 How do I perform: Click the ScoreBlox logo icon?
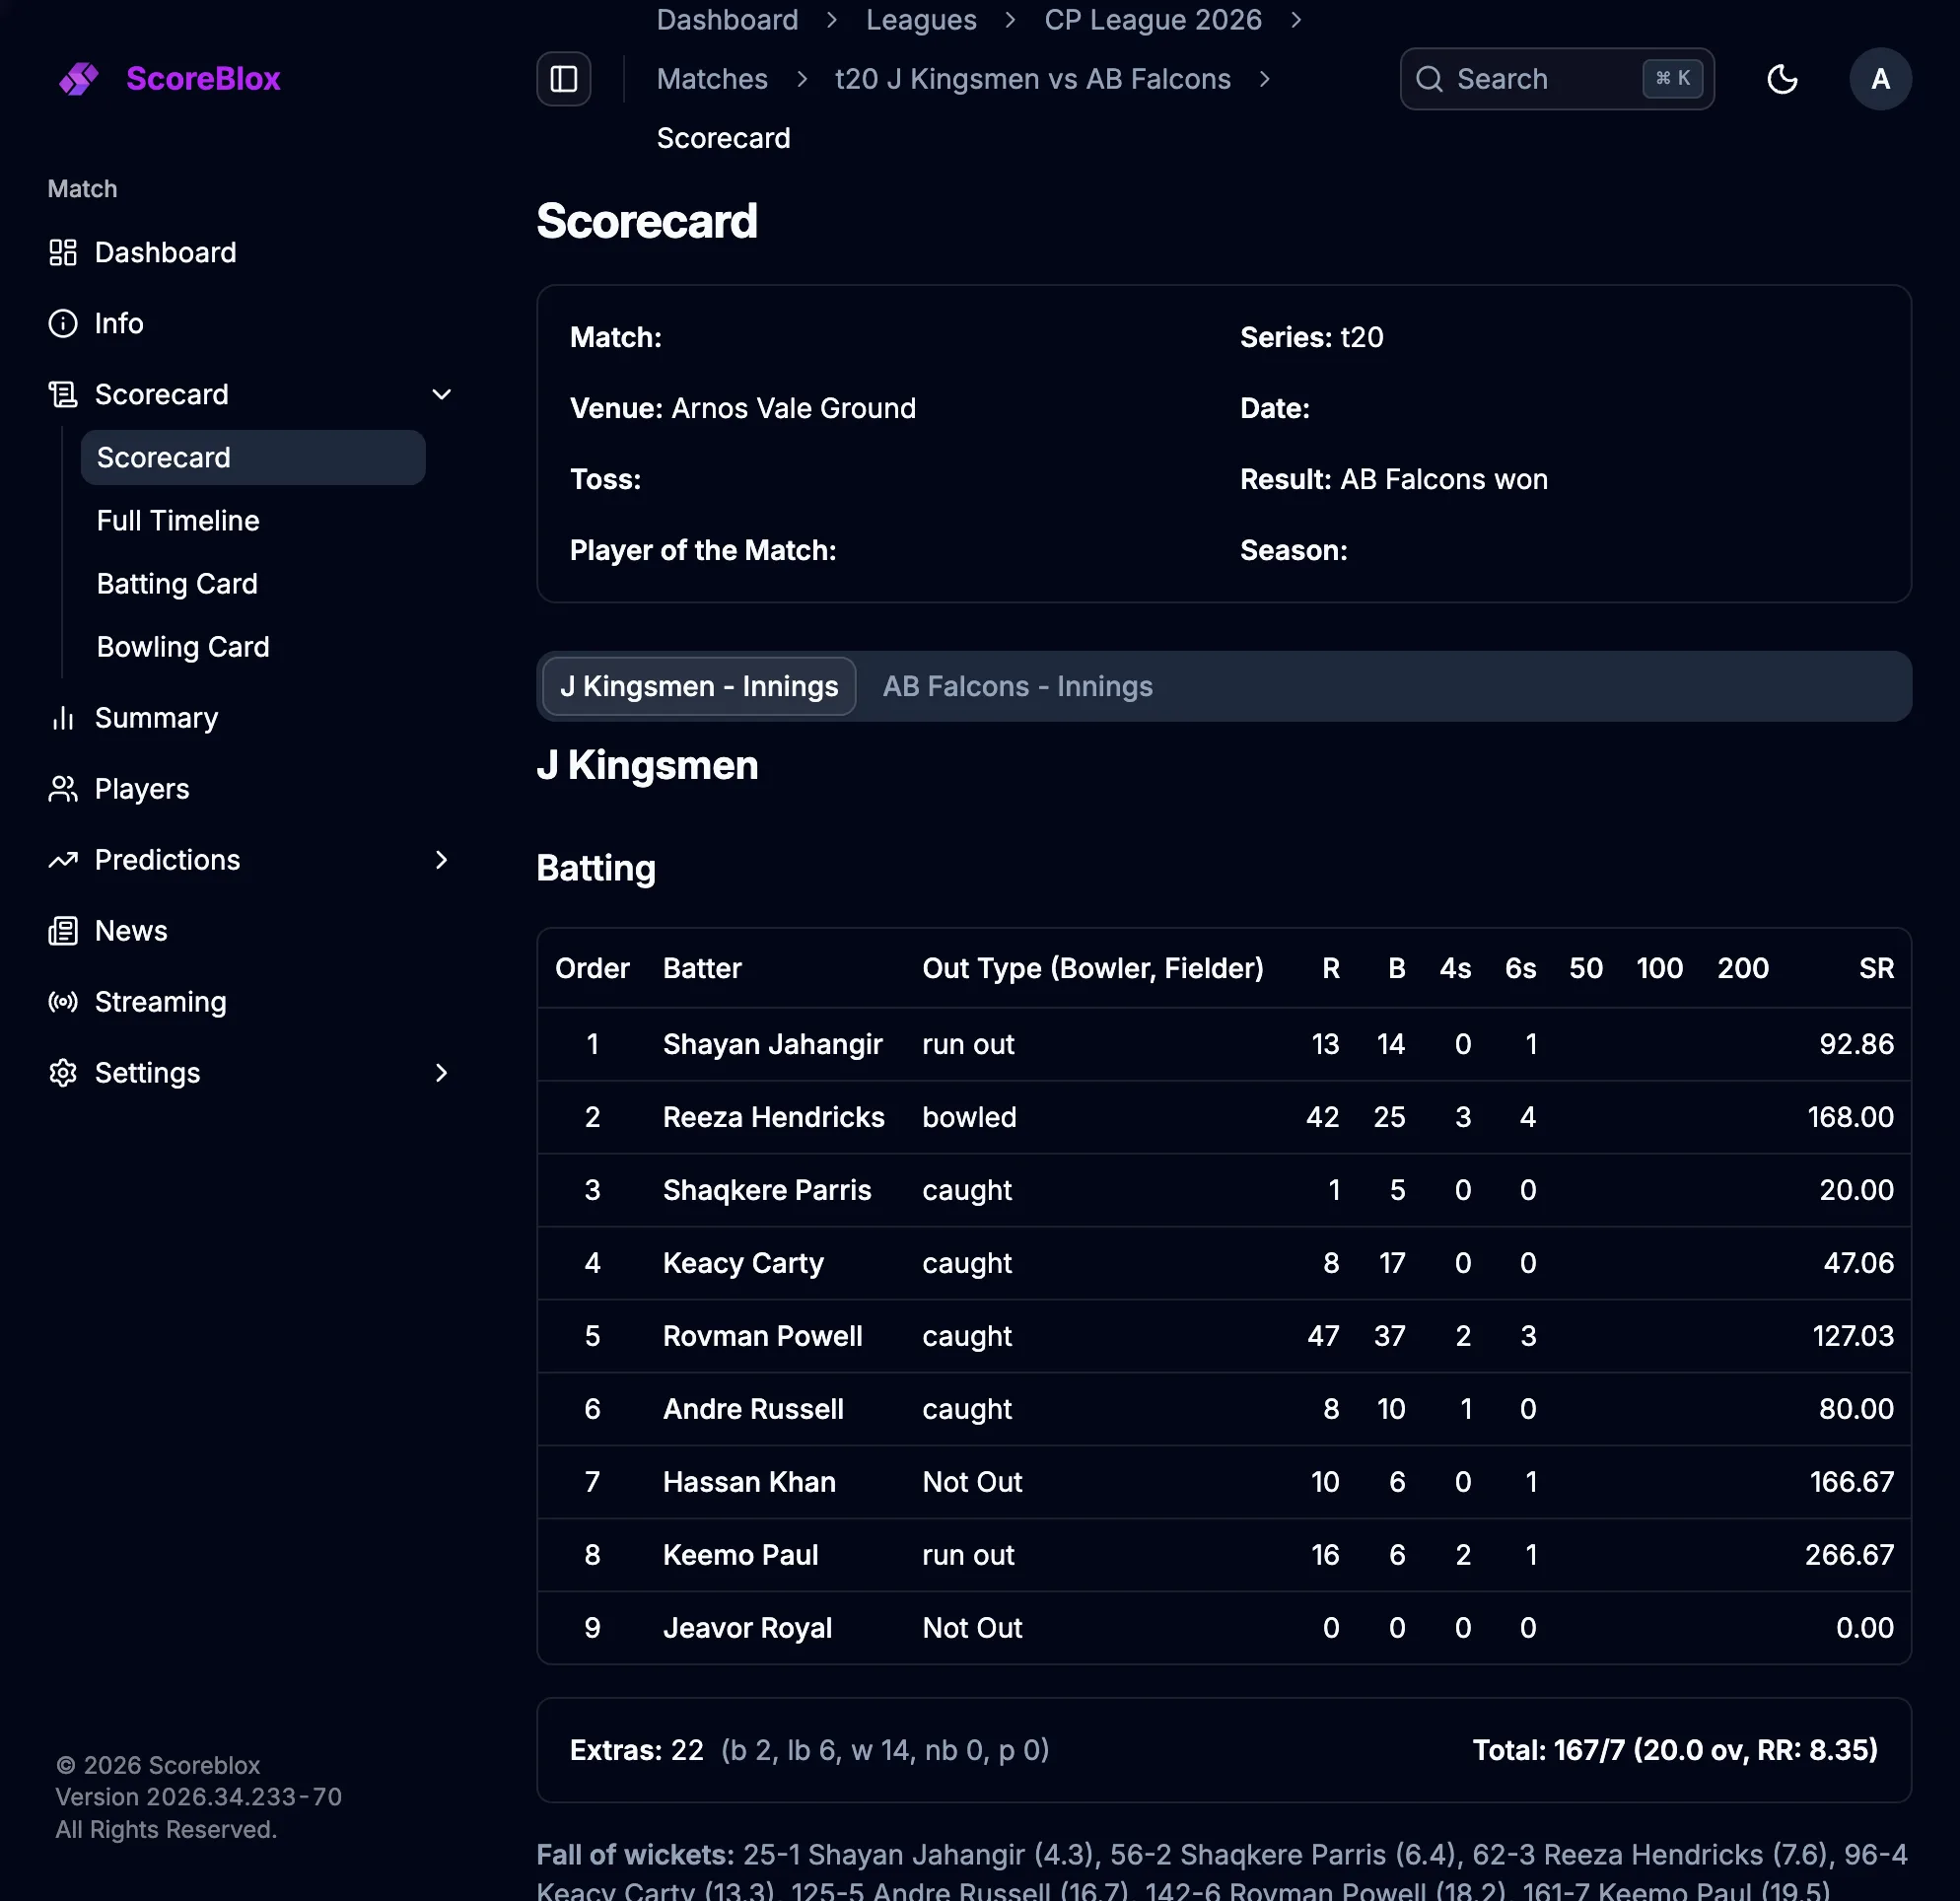point(79,79)
